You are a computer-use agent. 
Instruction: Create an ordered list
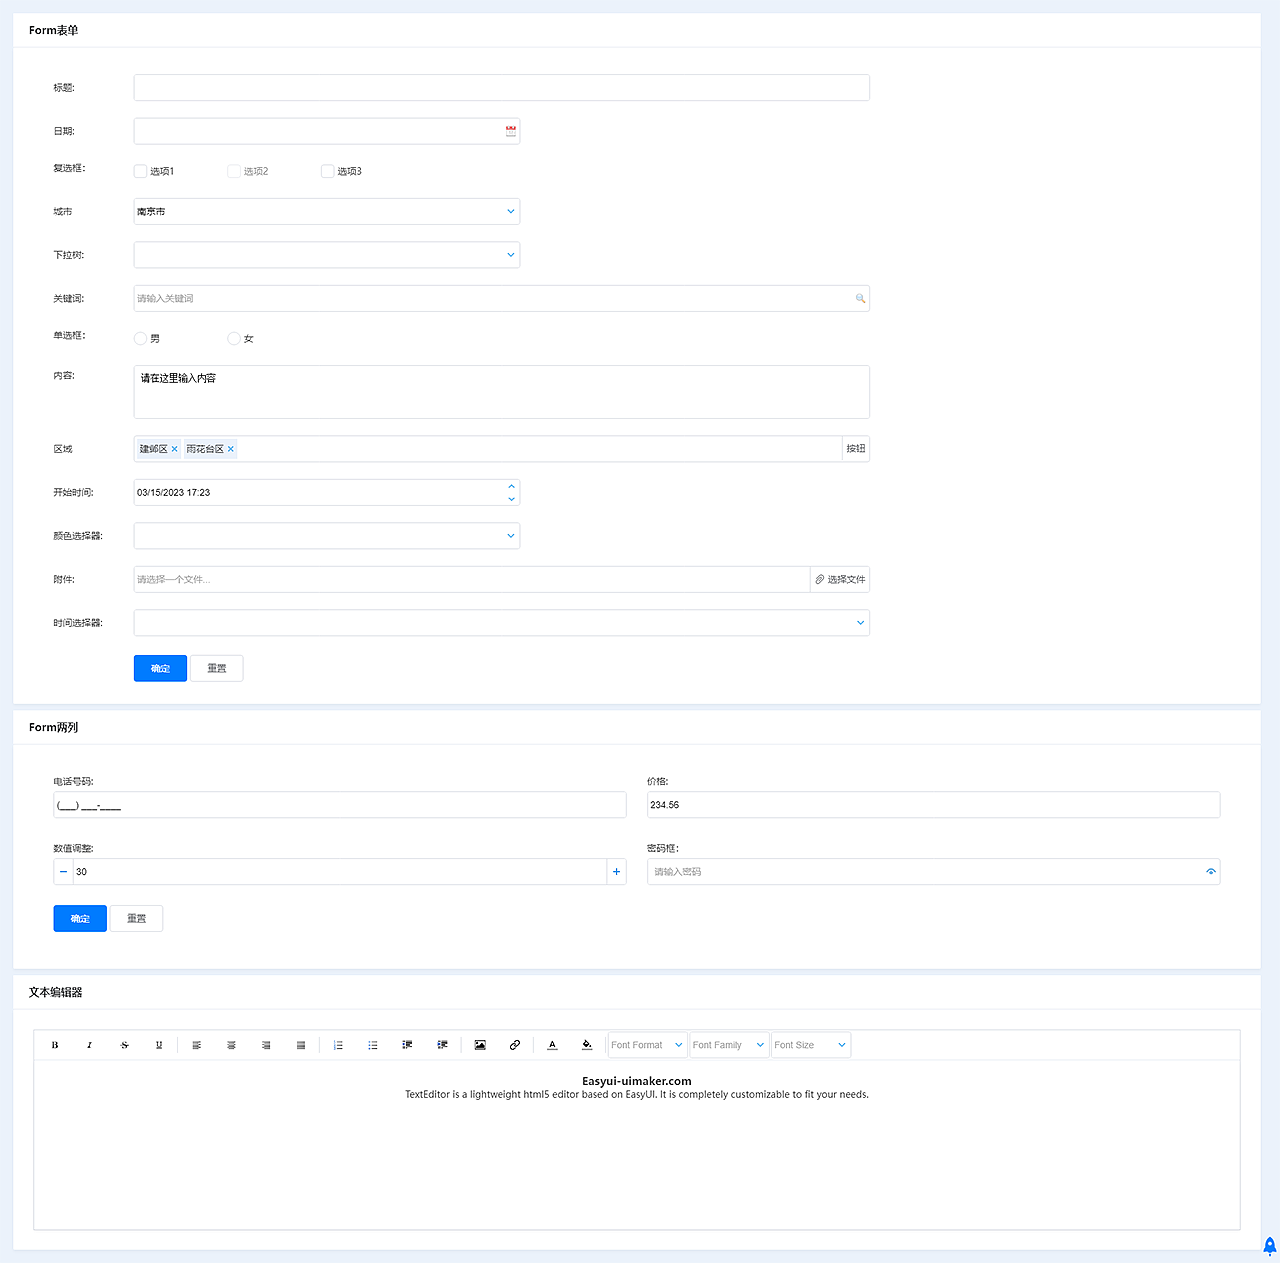(338, 1044)
